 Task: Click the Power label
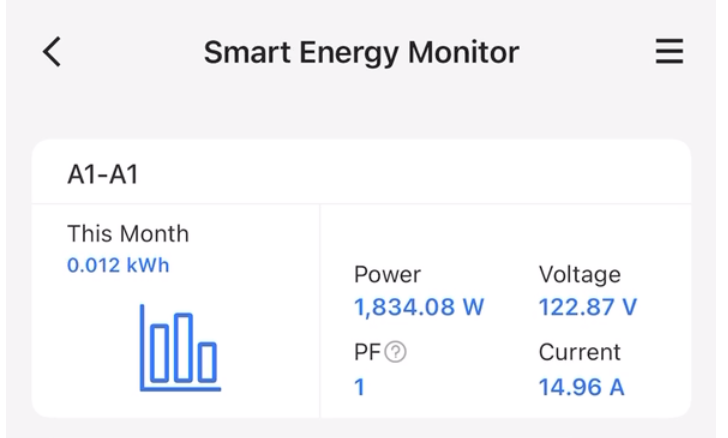point(387,274)
